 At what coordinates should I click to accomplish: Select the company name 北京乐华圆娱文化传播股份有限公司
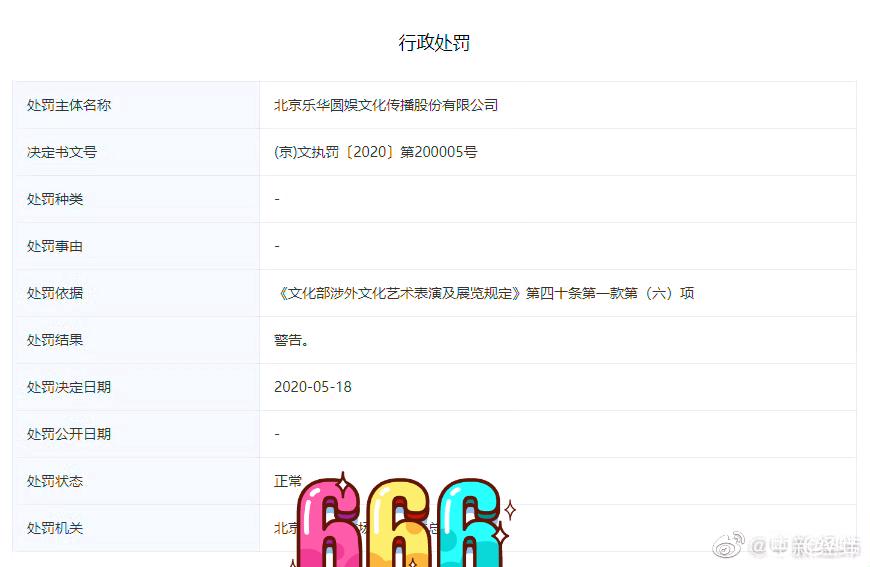click(x=386, y=105)
